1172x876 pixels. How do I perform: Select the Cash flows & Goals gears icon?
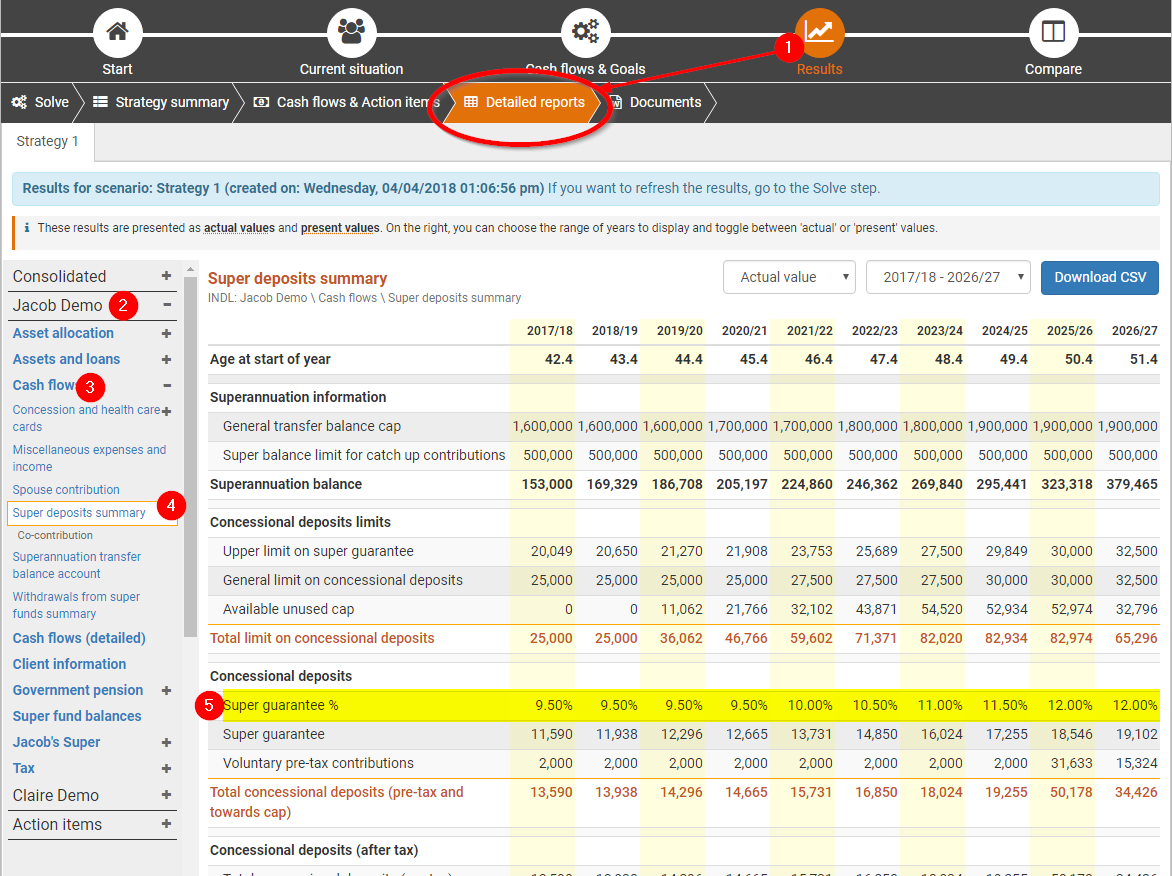click(x=585, y=32)
